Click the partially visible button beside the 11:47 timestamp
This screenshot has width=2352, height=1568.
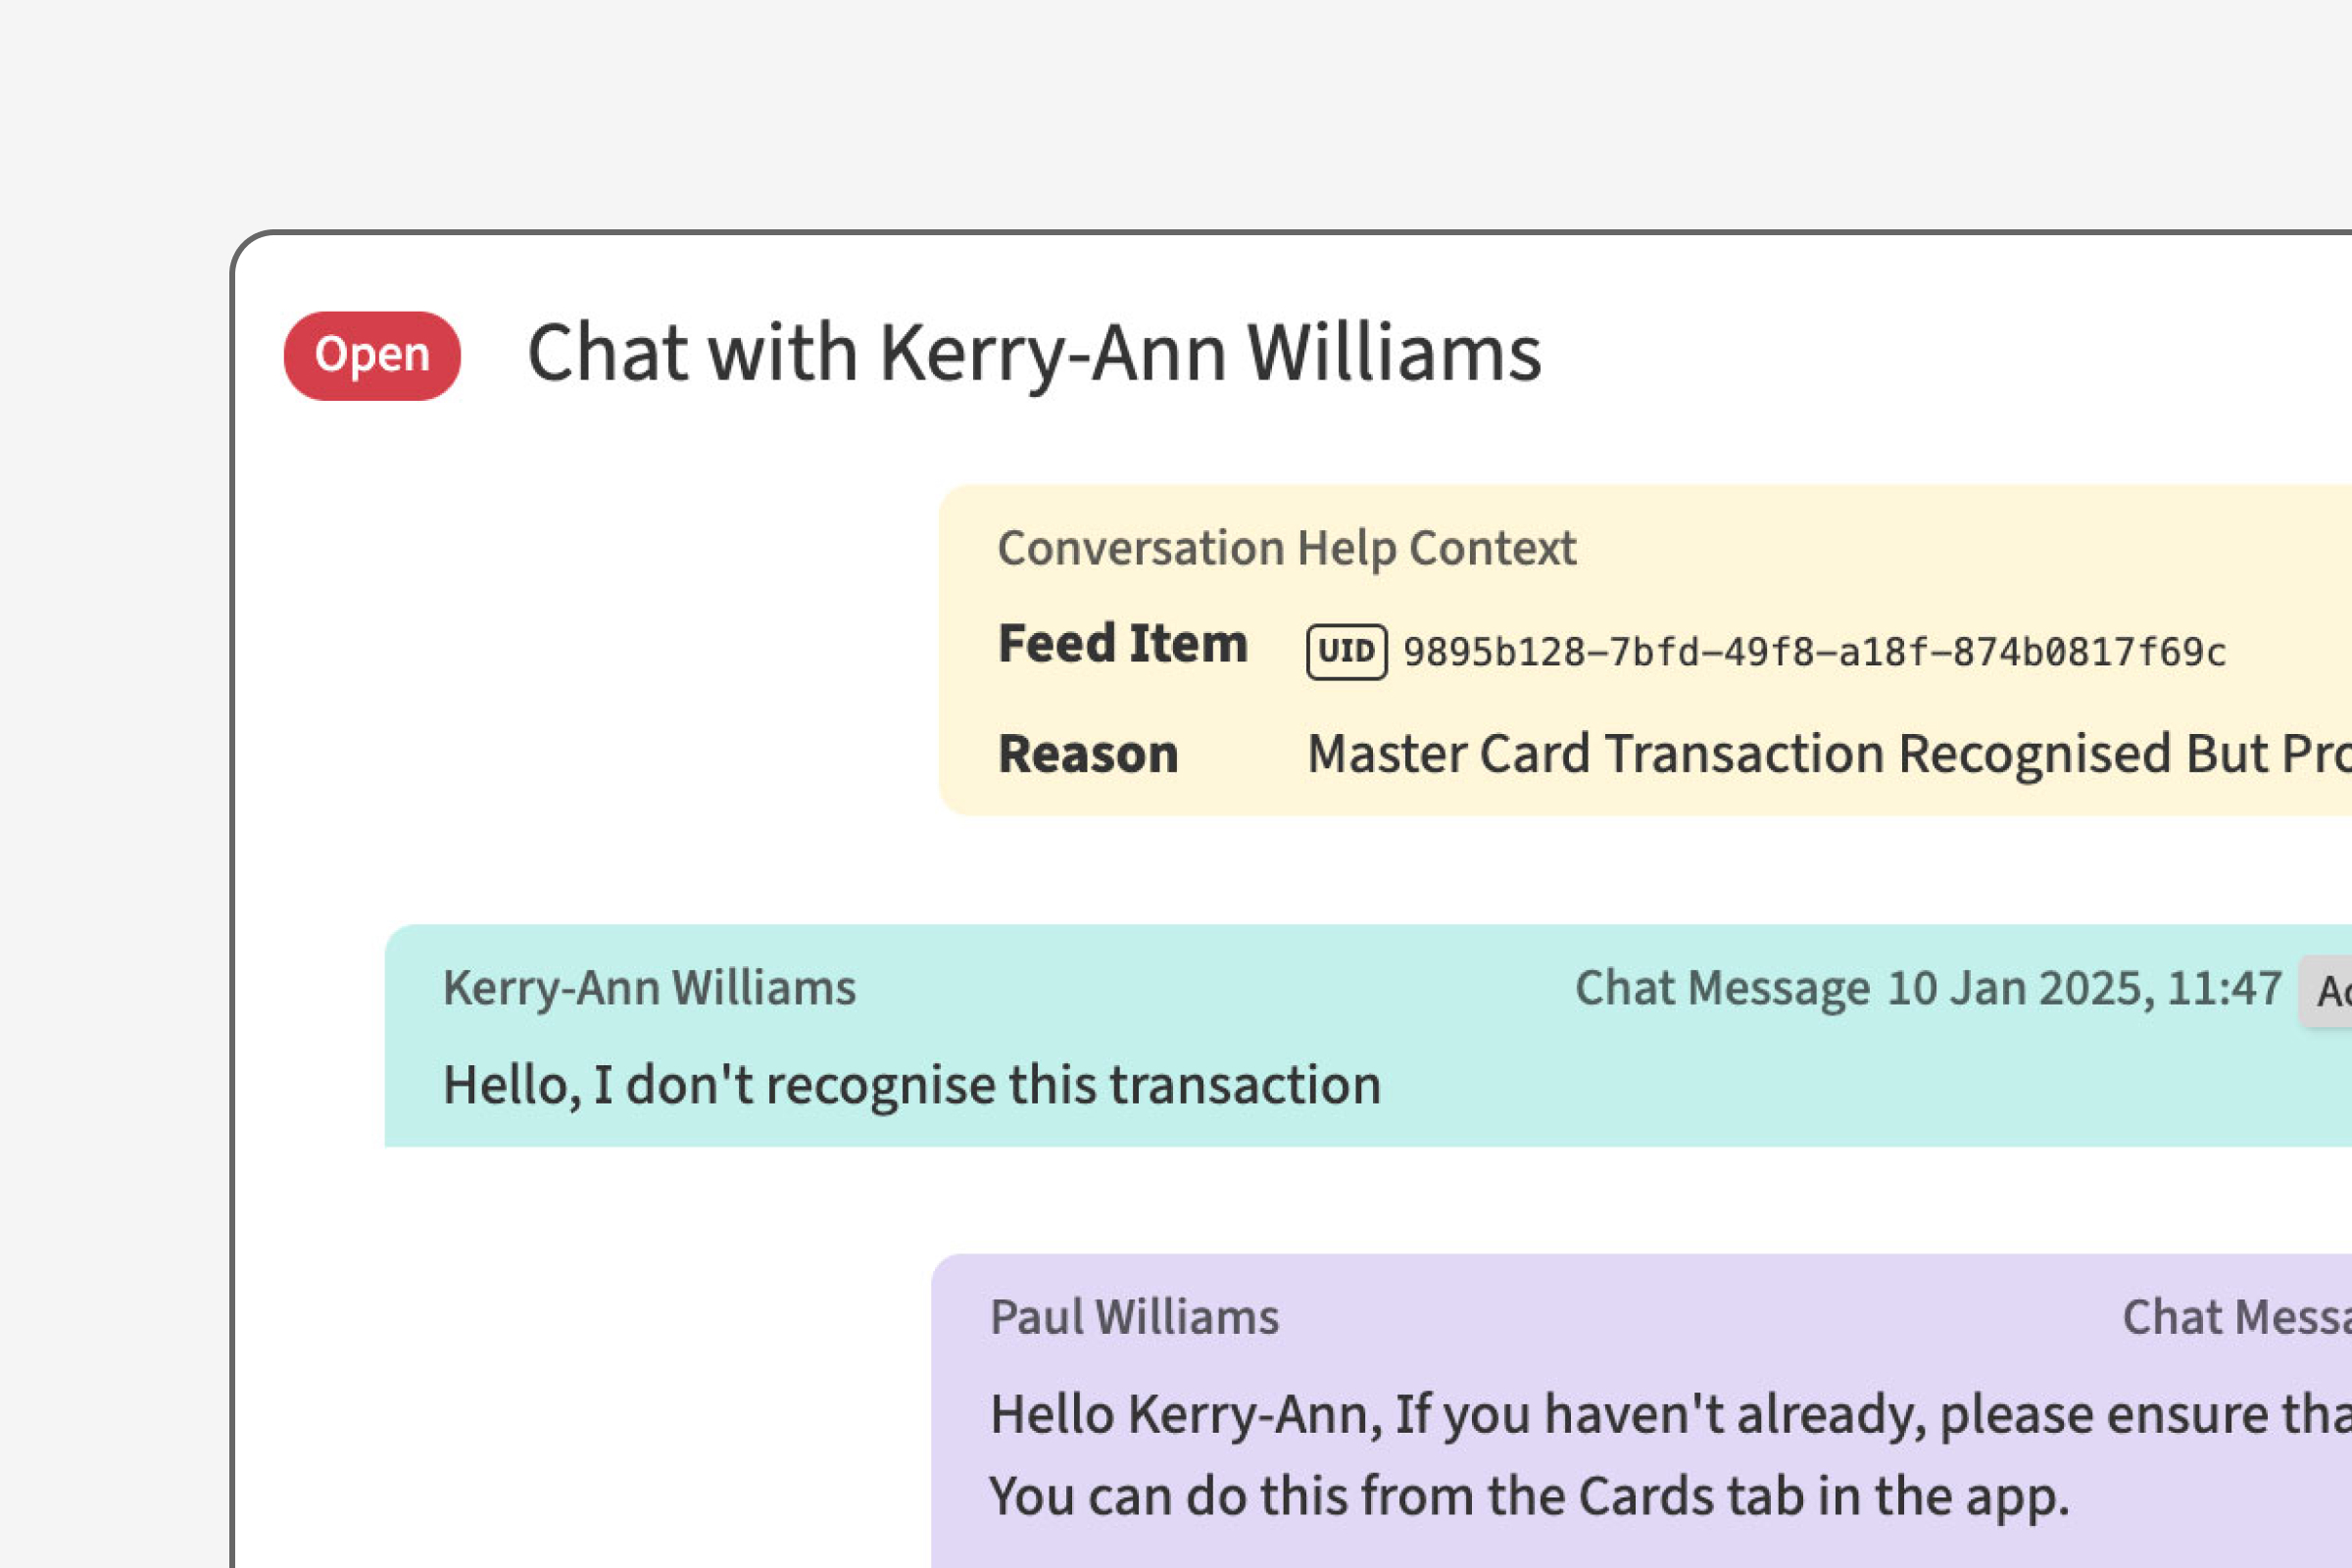pos(2330,991)
